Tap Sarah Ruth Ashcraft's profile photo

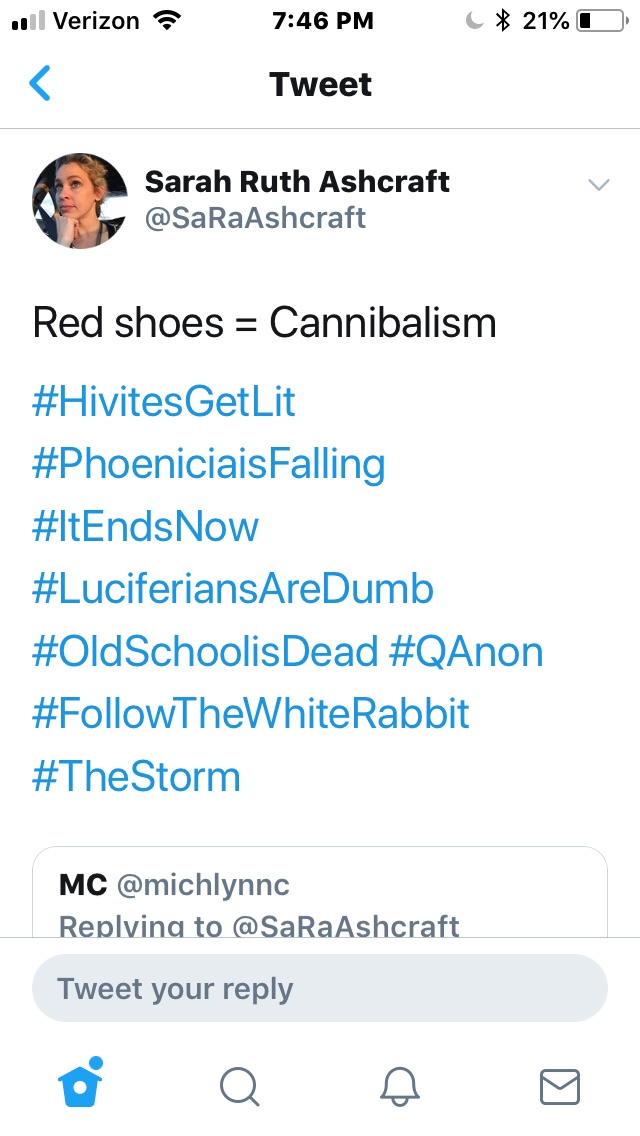coord(80,200)
